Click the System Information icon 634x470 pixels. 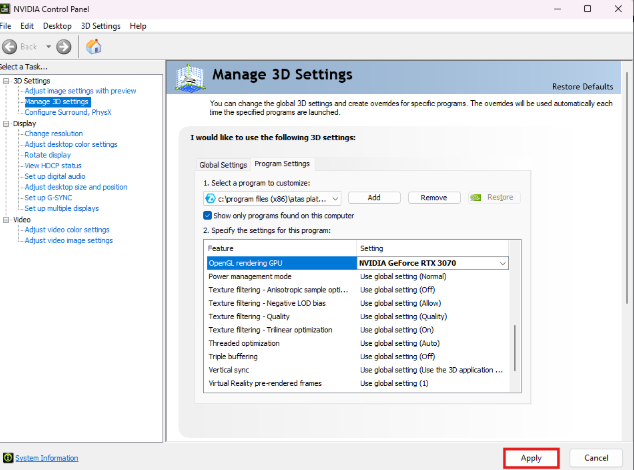point(8,458)
